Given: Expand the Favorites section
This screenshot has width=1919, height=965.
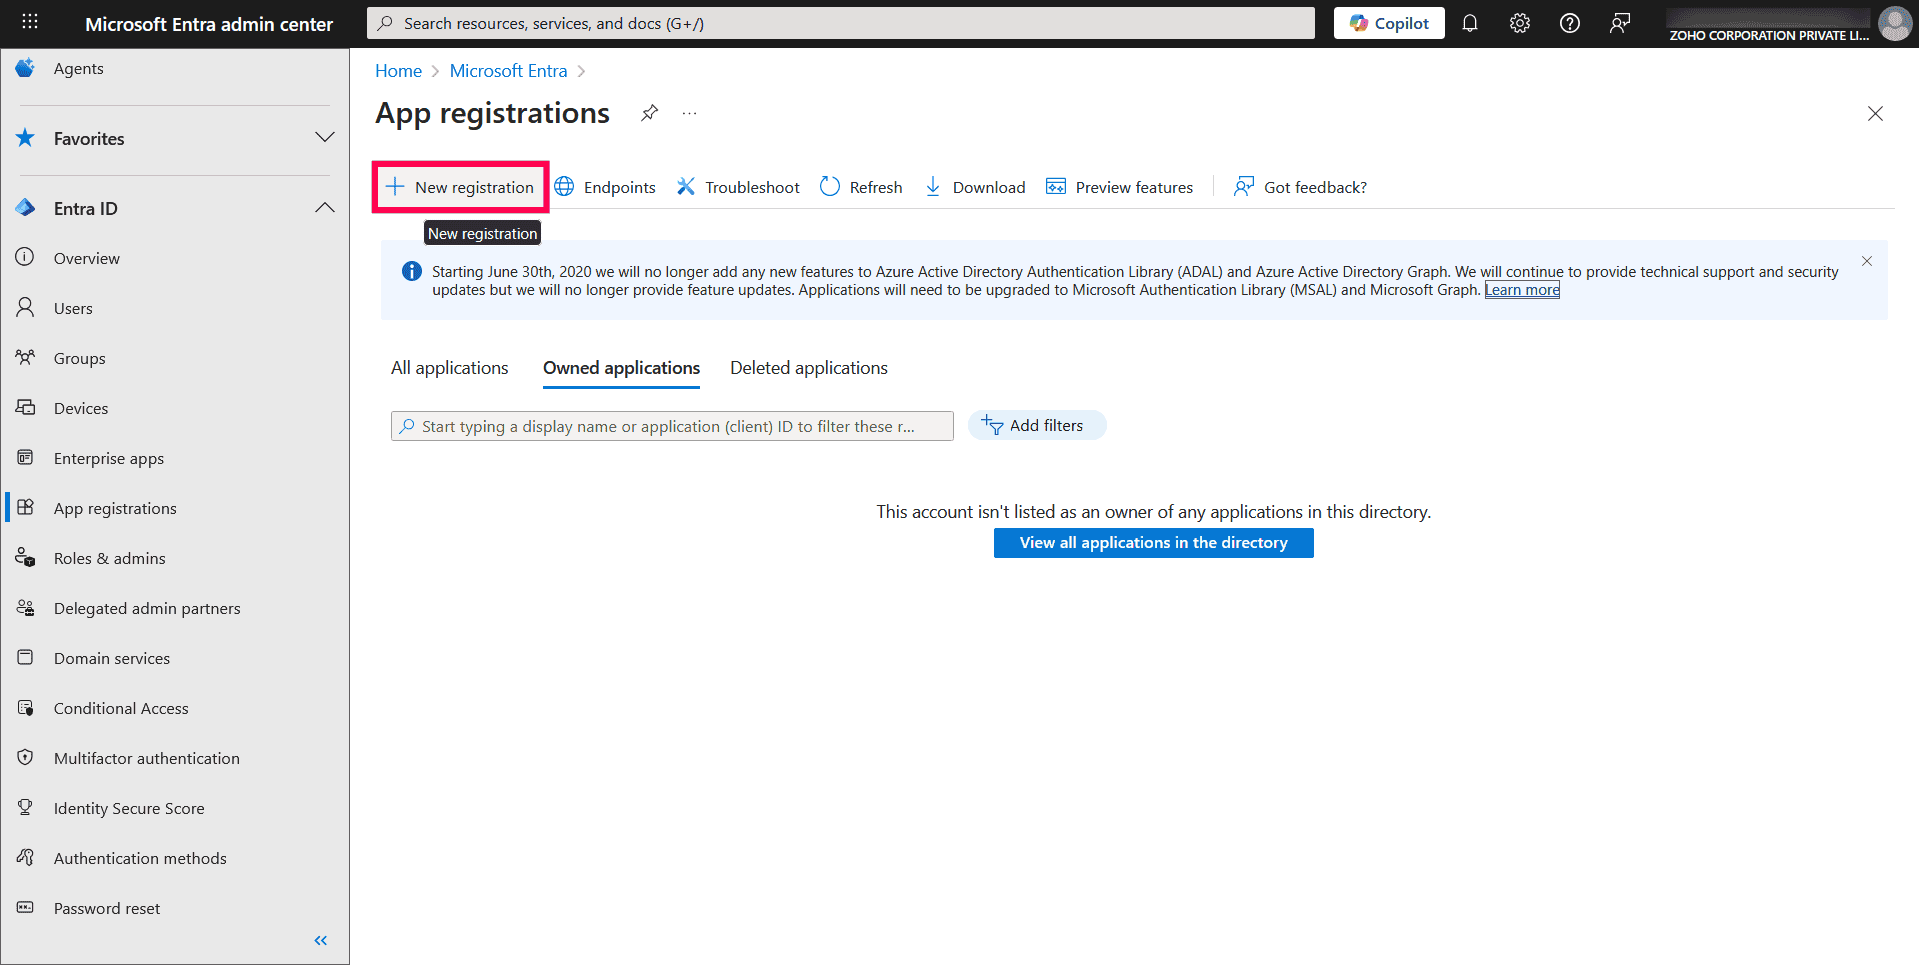Looking at the screenshot, I should (324, 138).
